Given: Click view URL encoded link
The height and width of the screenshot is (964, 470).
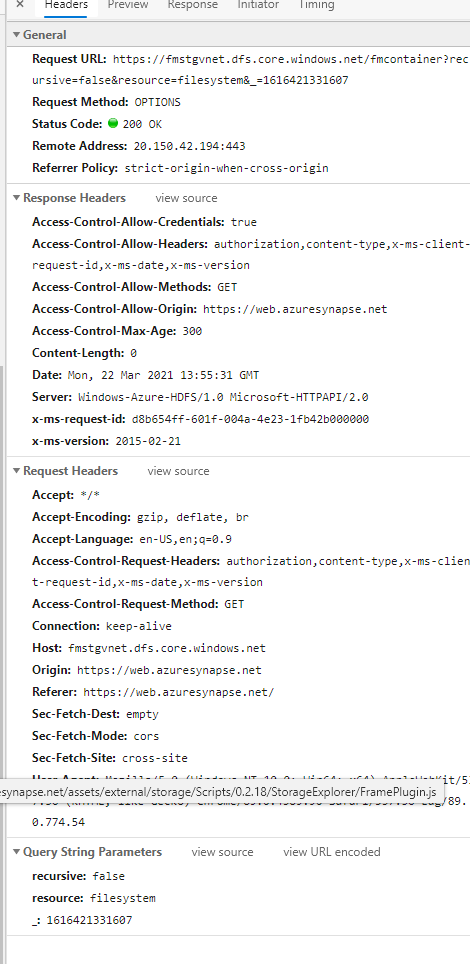Looking at the screenshot, I should click(x=332, y=852).
